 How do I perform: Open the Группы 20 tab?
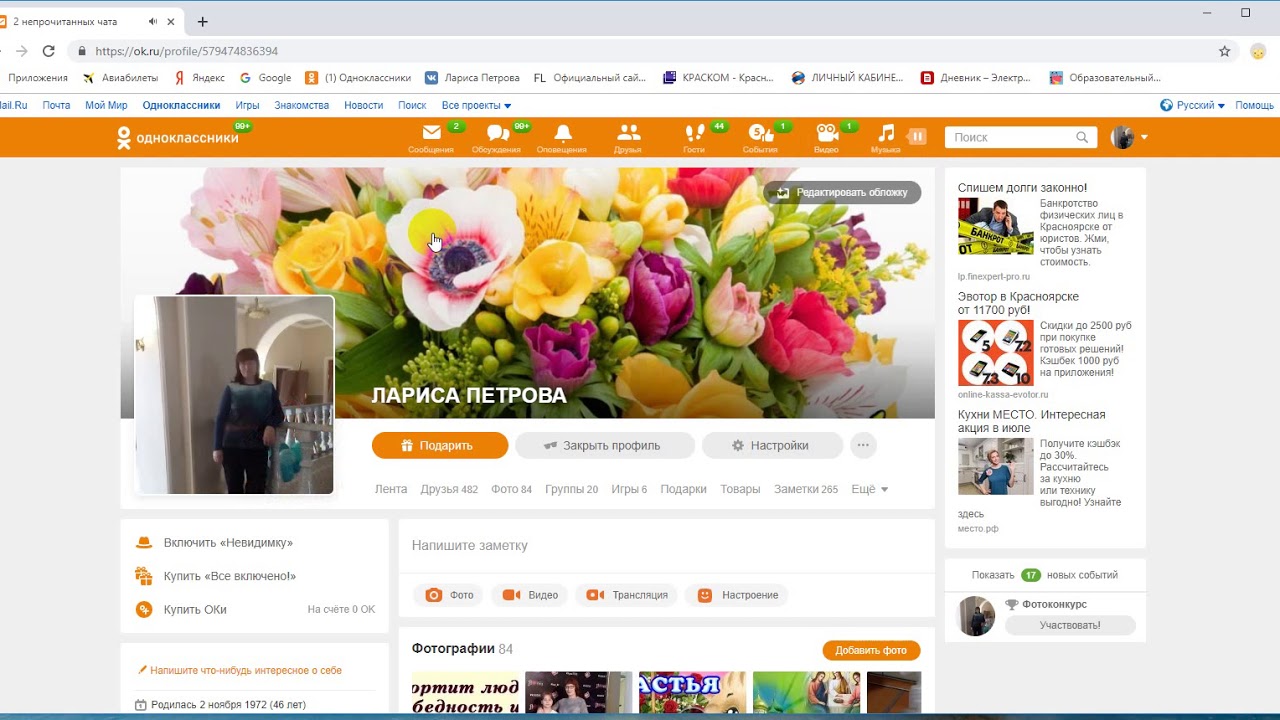571,489
